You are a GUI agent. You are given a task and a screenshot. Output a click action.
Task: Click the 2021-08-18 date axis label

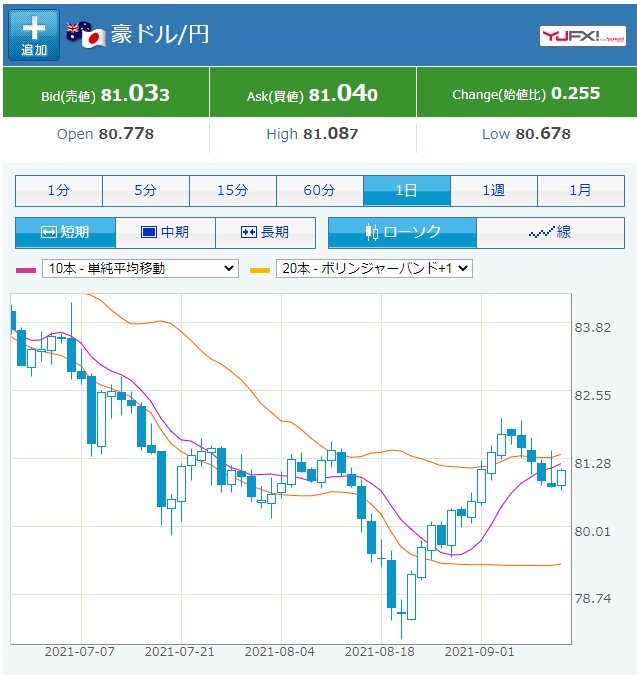coord(380,652)
